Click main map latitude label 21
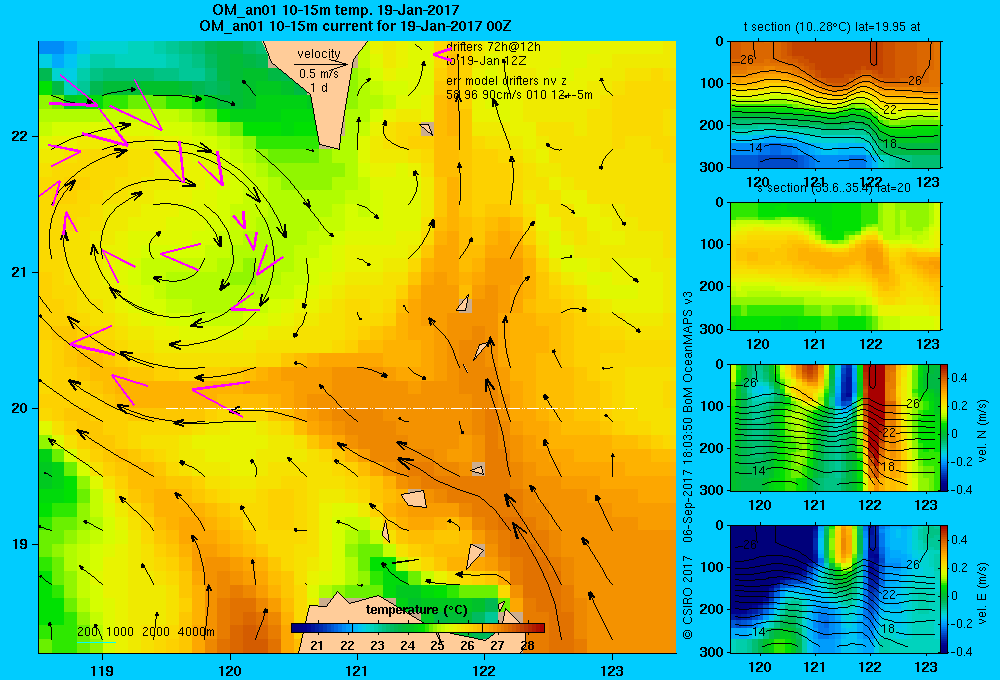Screen dimensions: 1000x680 (x=19, y=272)
